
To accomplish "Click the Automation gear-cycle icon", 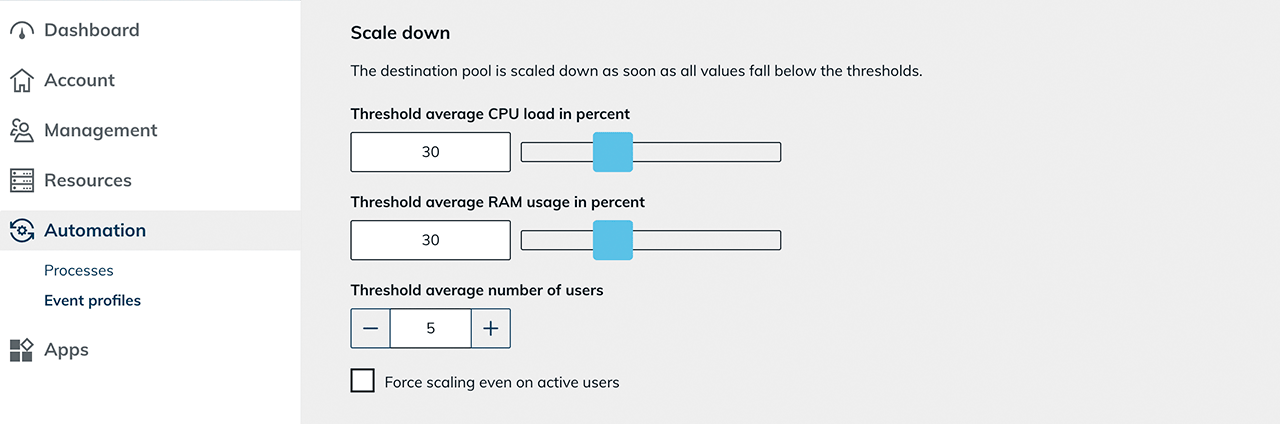I will 22,231.
